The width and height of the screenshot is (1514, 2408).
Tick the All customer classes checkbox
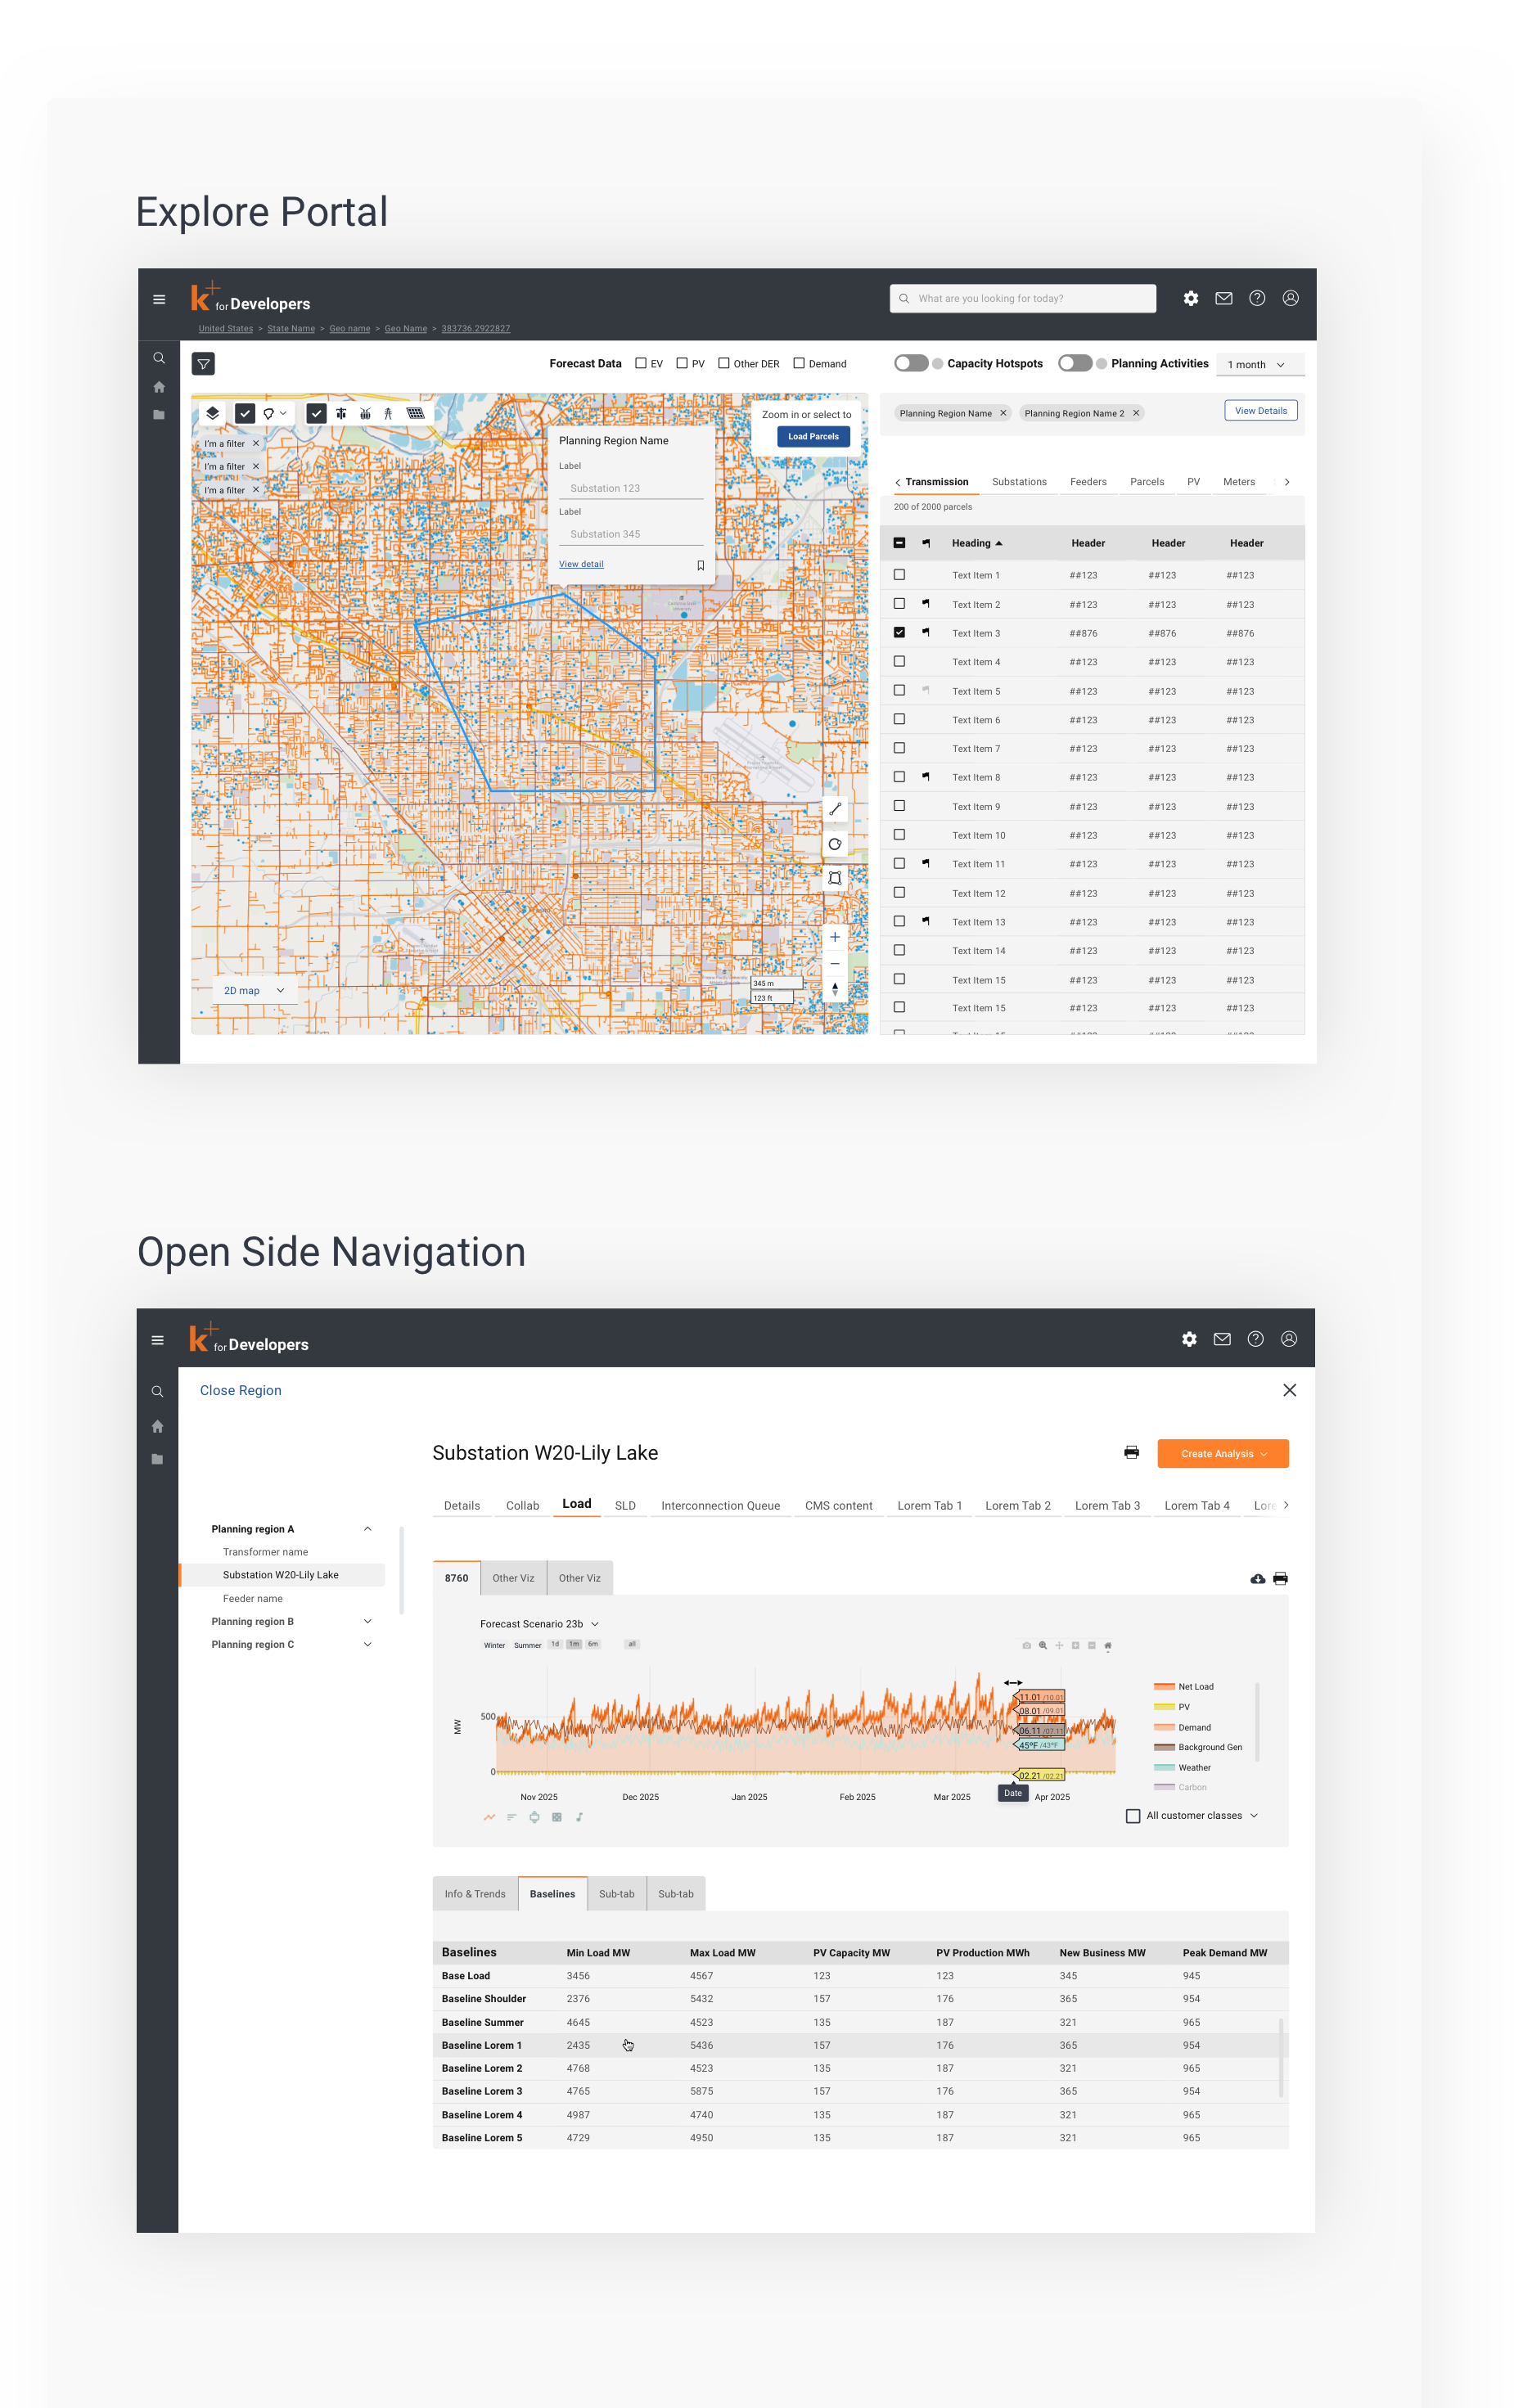click(1132, 1815)
